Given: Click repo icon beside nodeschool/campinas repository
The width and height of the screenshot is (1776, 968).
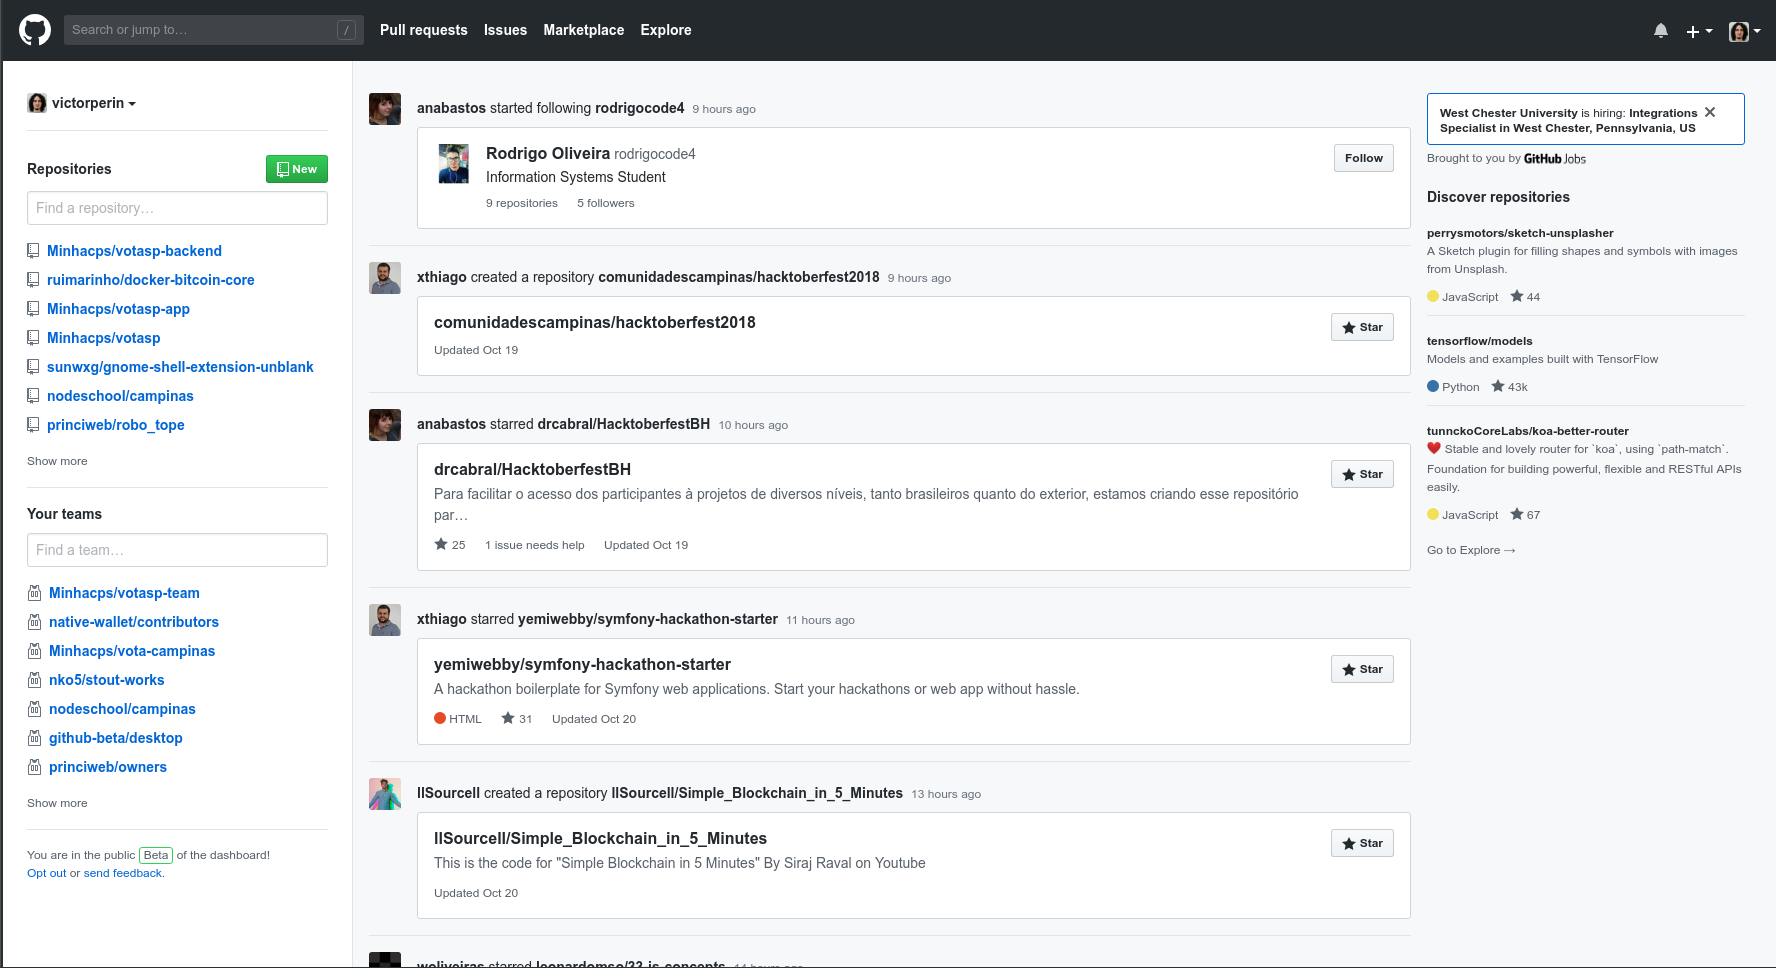Looking at the screenshot, I should tap(33, 396).
